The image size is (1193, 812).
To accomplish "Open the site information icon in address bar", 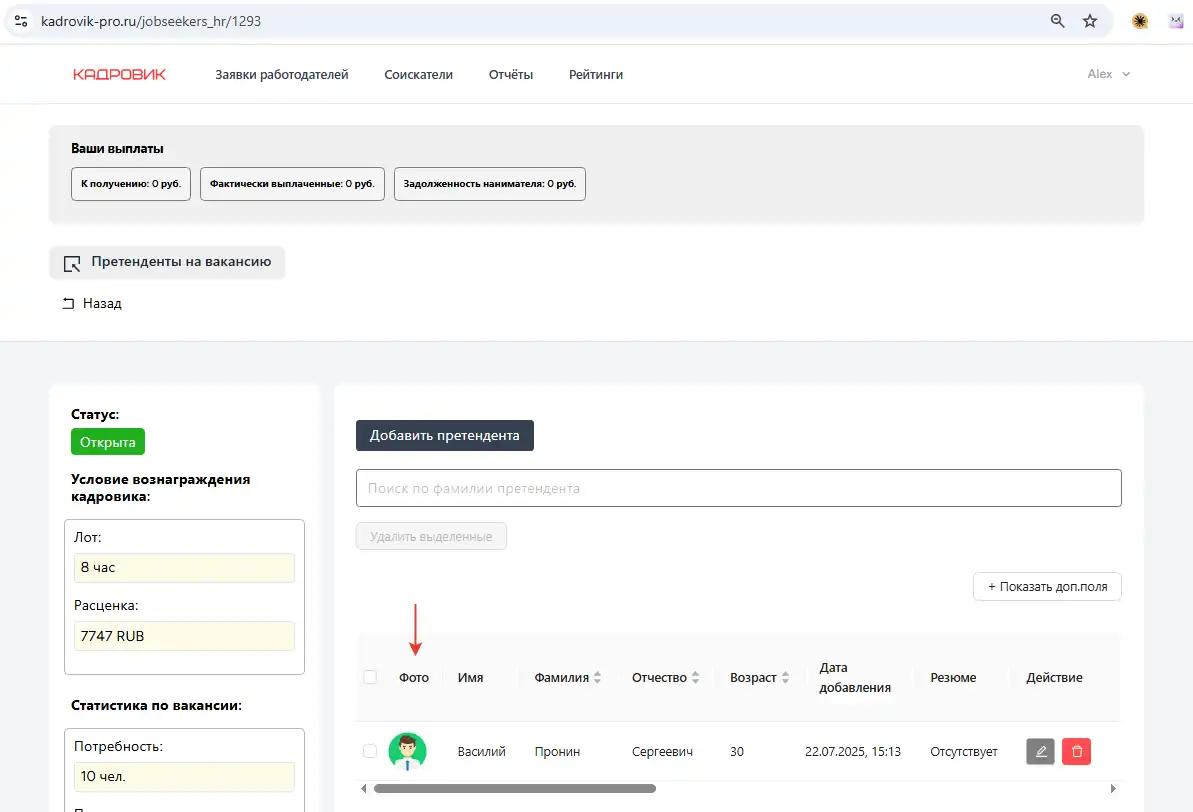I will coord(21,21).
